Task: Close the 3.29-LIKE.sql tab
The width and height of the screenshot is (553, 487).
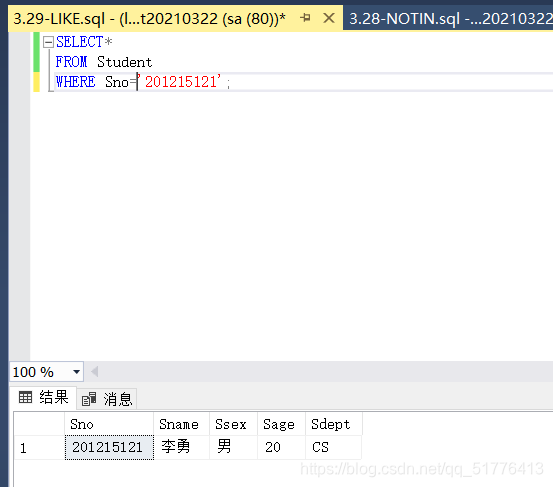Action: (x=329, y=18)
